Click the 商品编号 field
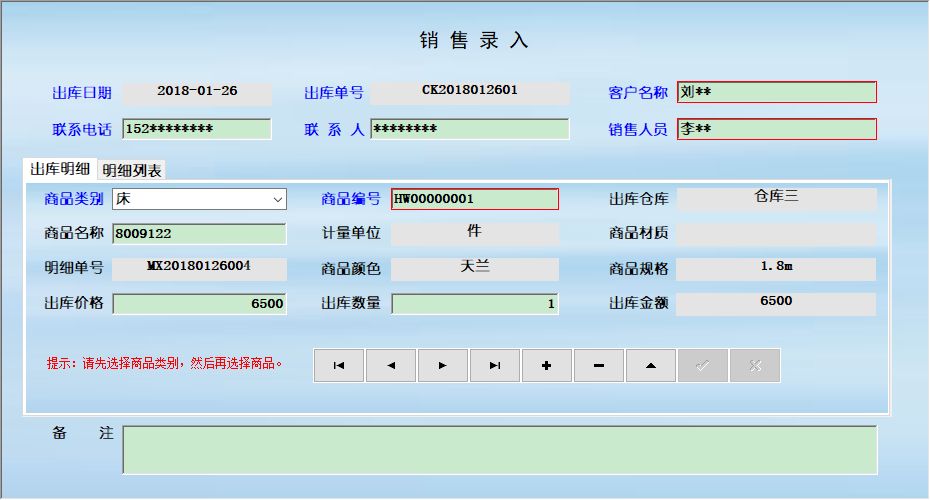 coord(474,199)
